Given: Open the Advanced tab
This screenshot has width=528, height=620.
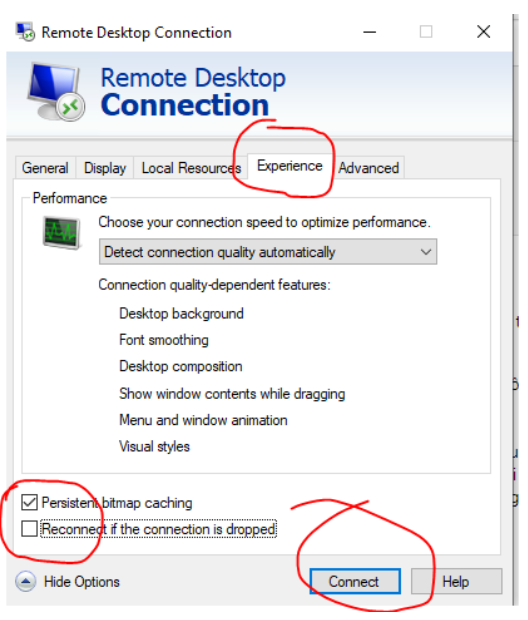Looking at the screenshot, I should click(x=369, y=168).
